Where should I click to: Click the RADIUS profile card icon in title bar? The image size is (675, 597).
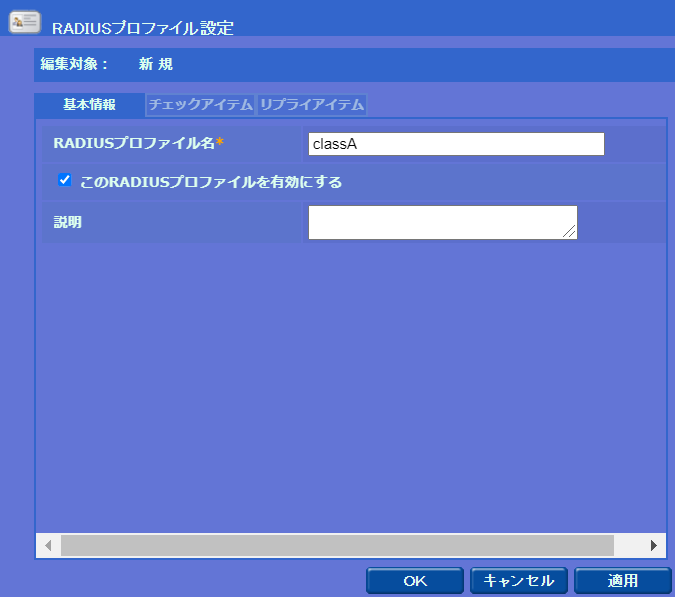[x=25, y=22]
